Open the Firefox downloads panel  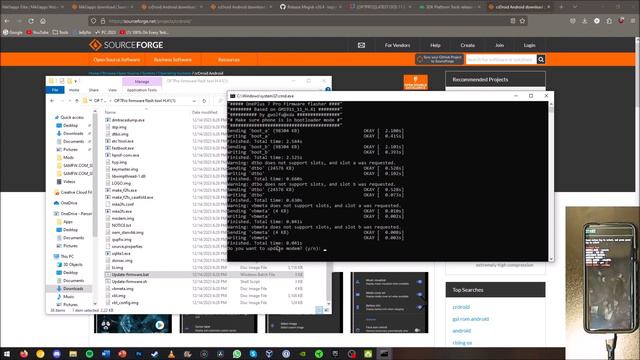(584, 21)
